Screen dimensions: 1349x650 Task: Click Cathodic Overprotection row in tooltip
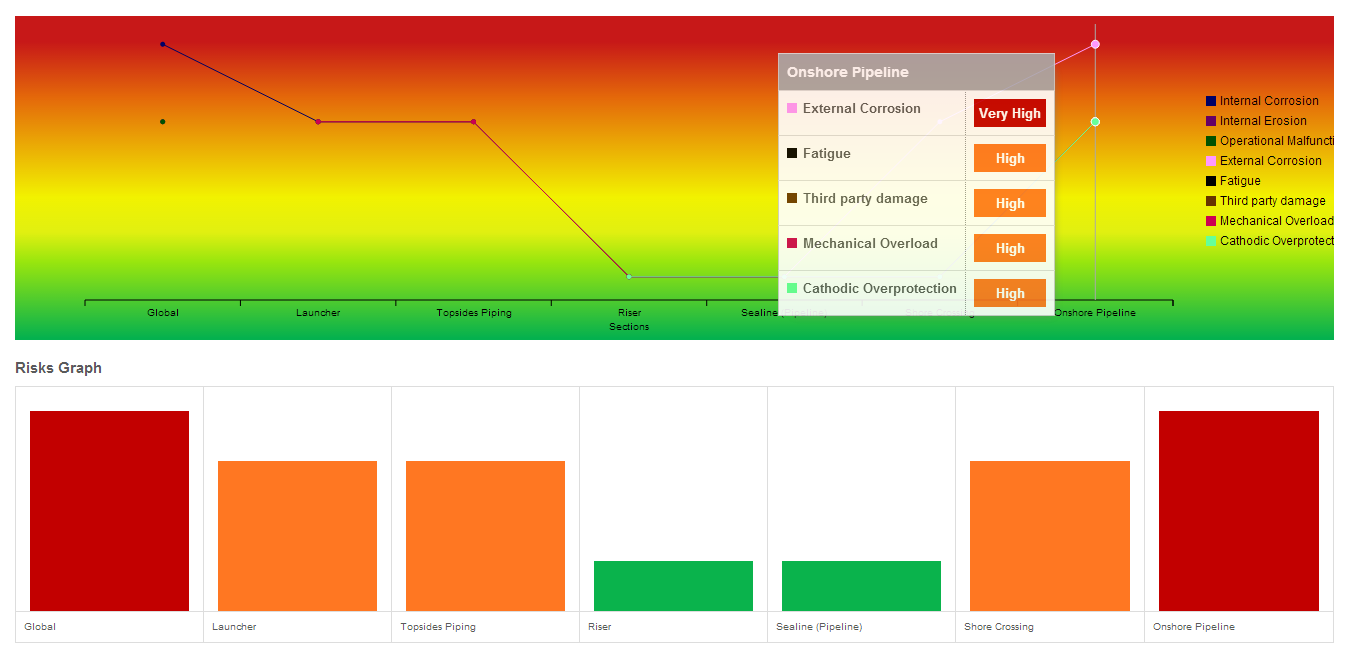(x=916, y=293)
